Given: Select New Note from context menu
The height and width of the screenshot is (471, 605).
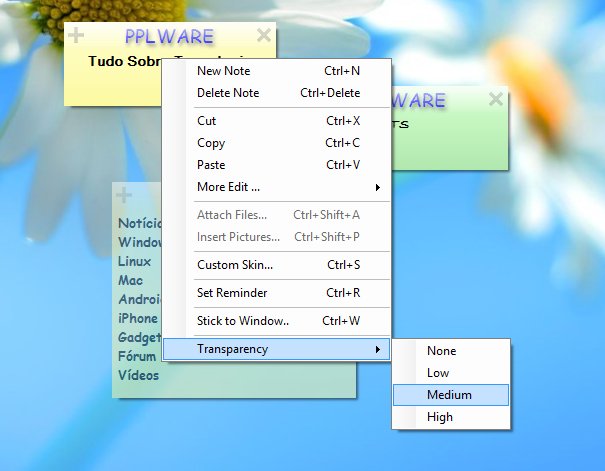Looking at the screenshot, I should [223, 71].
